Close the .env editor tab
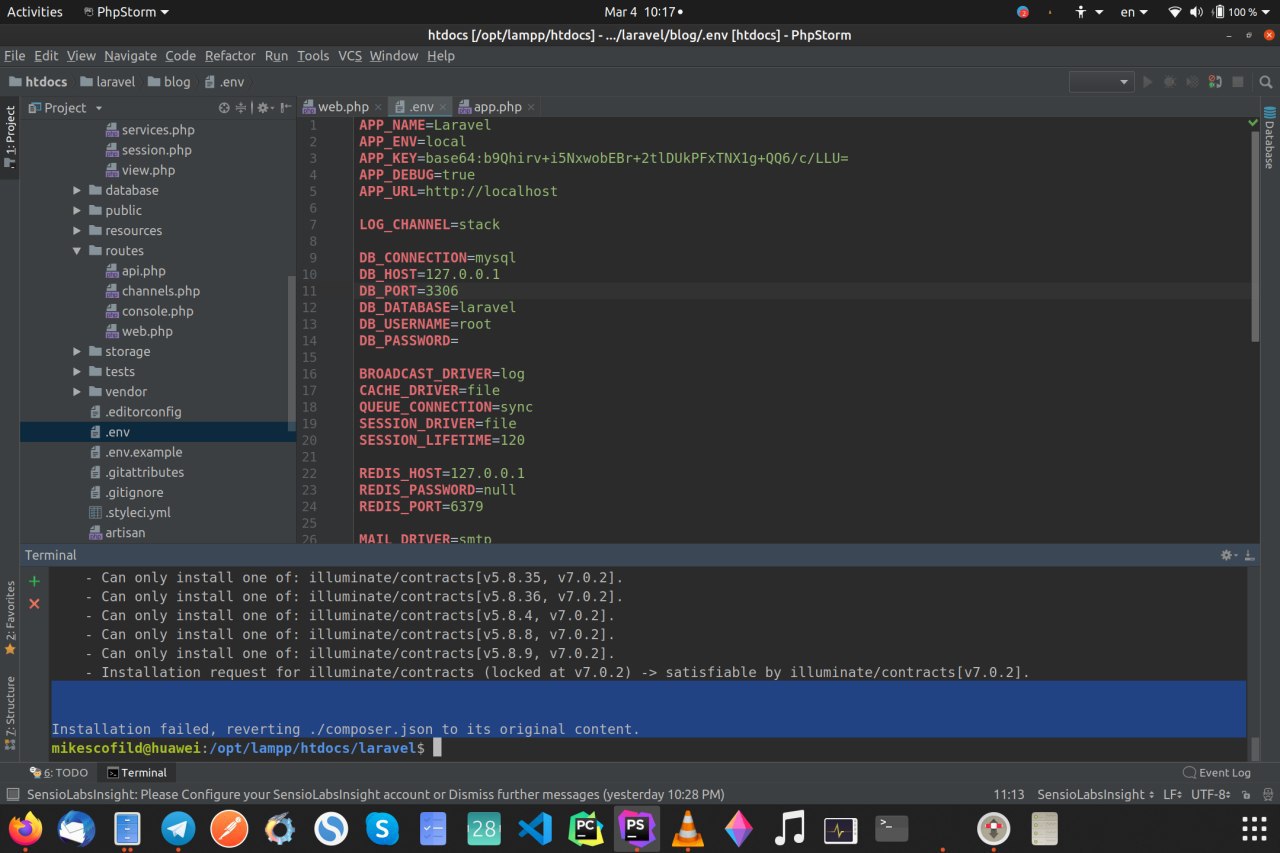Screen dimensions: 1280x853 coord(443,107)
